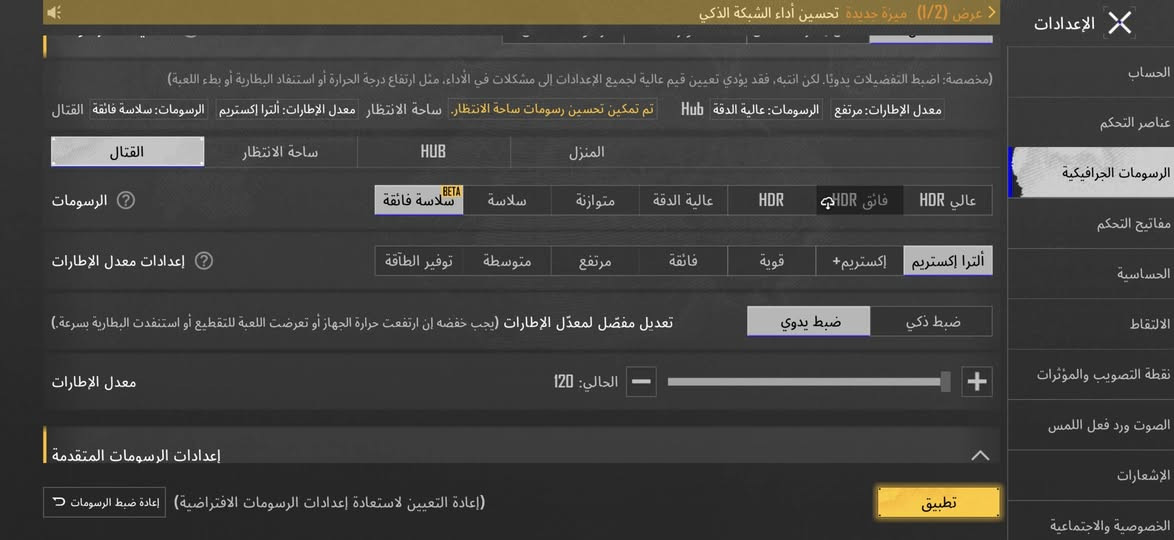Screen dimensions: 1174x540
Task: Click the summary tag "الرسومات: سلاسة فائقة"
Action: coord(148,110)
